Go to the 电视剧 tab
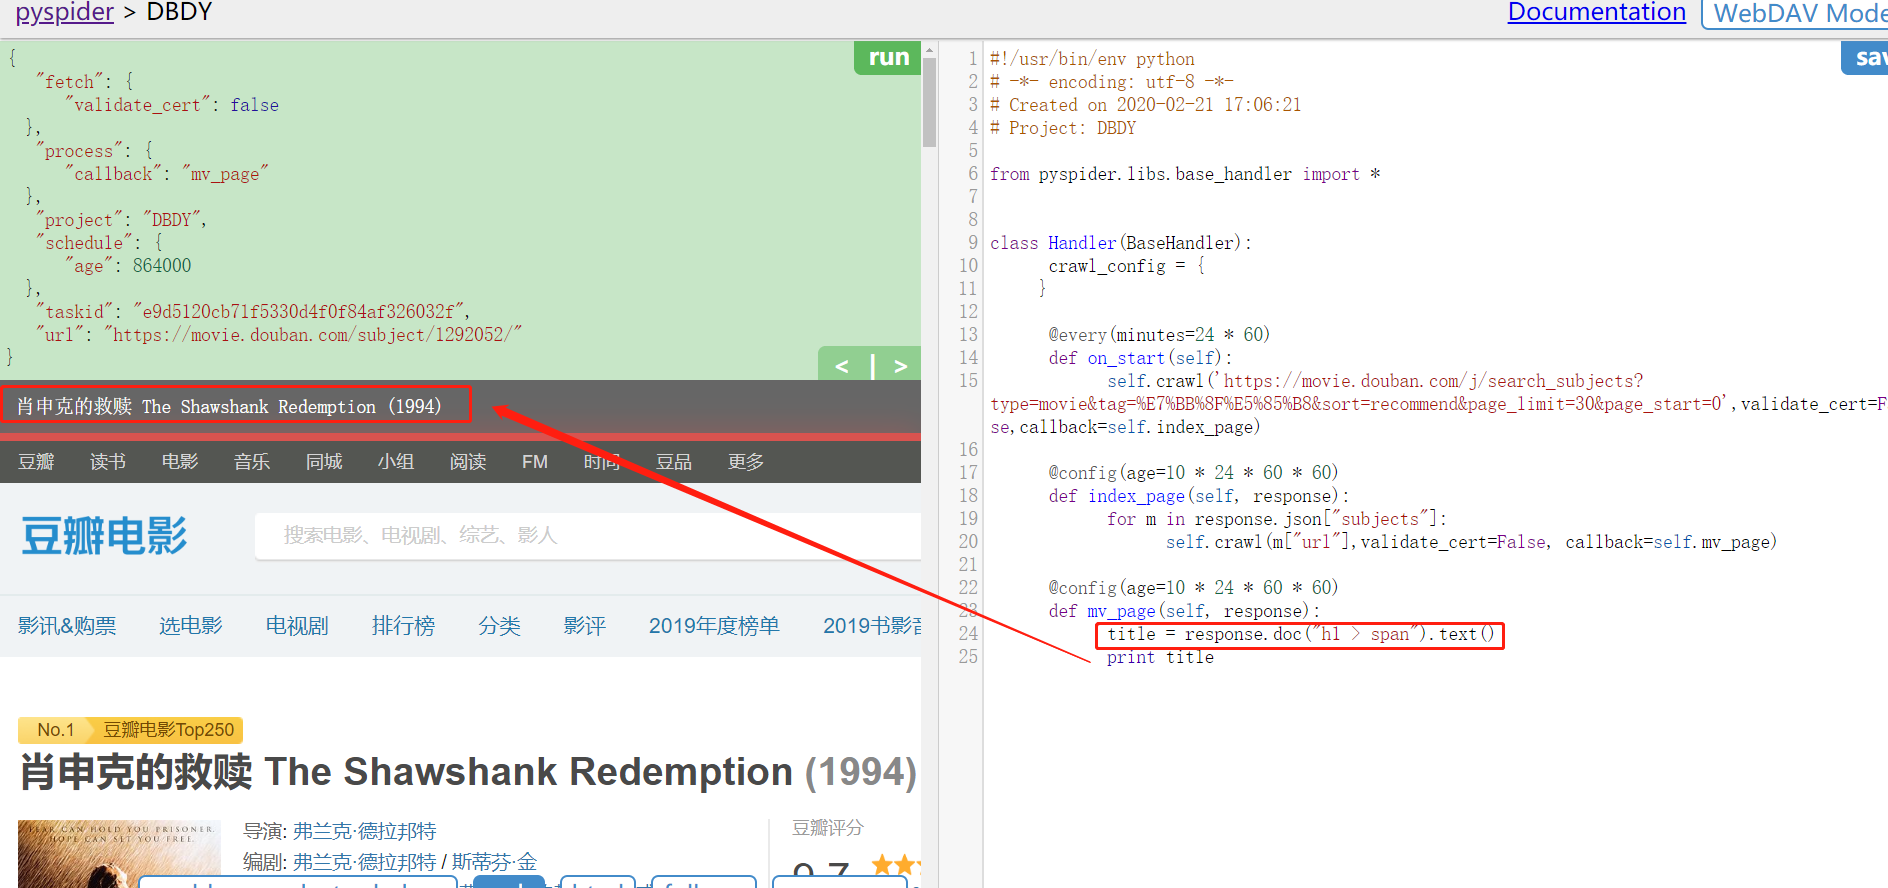The height and width of the screenshot is (888, 1888). (297, 626)
